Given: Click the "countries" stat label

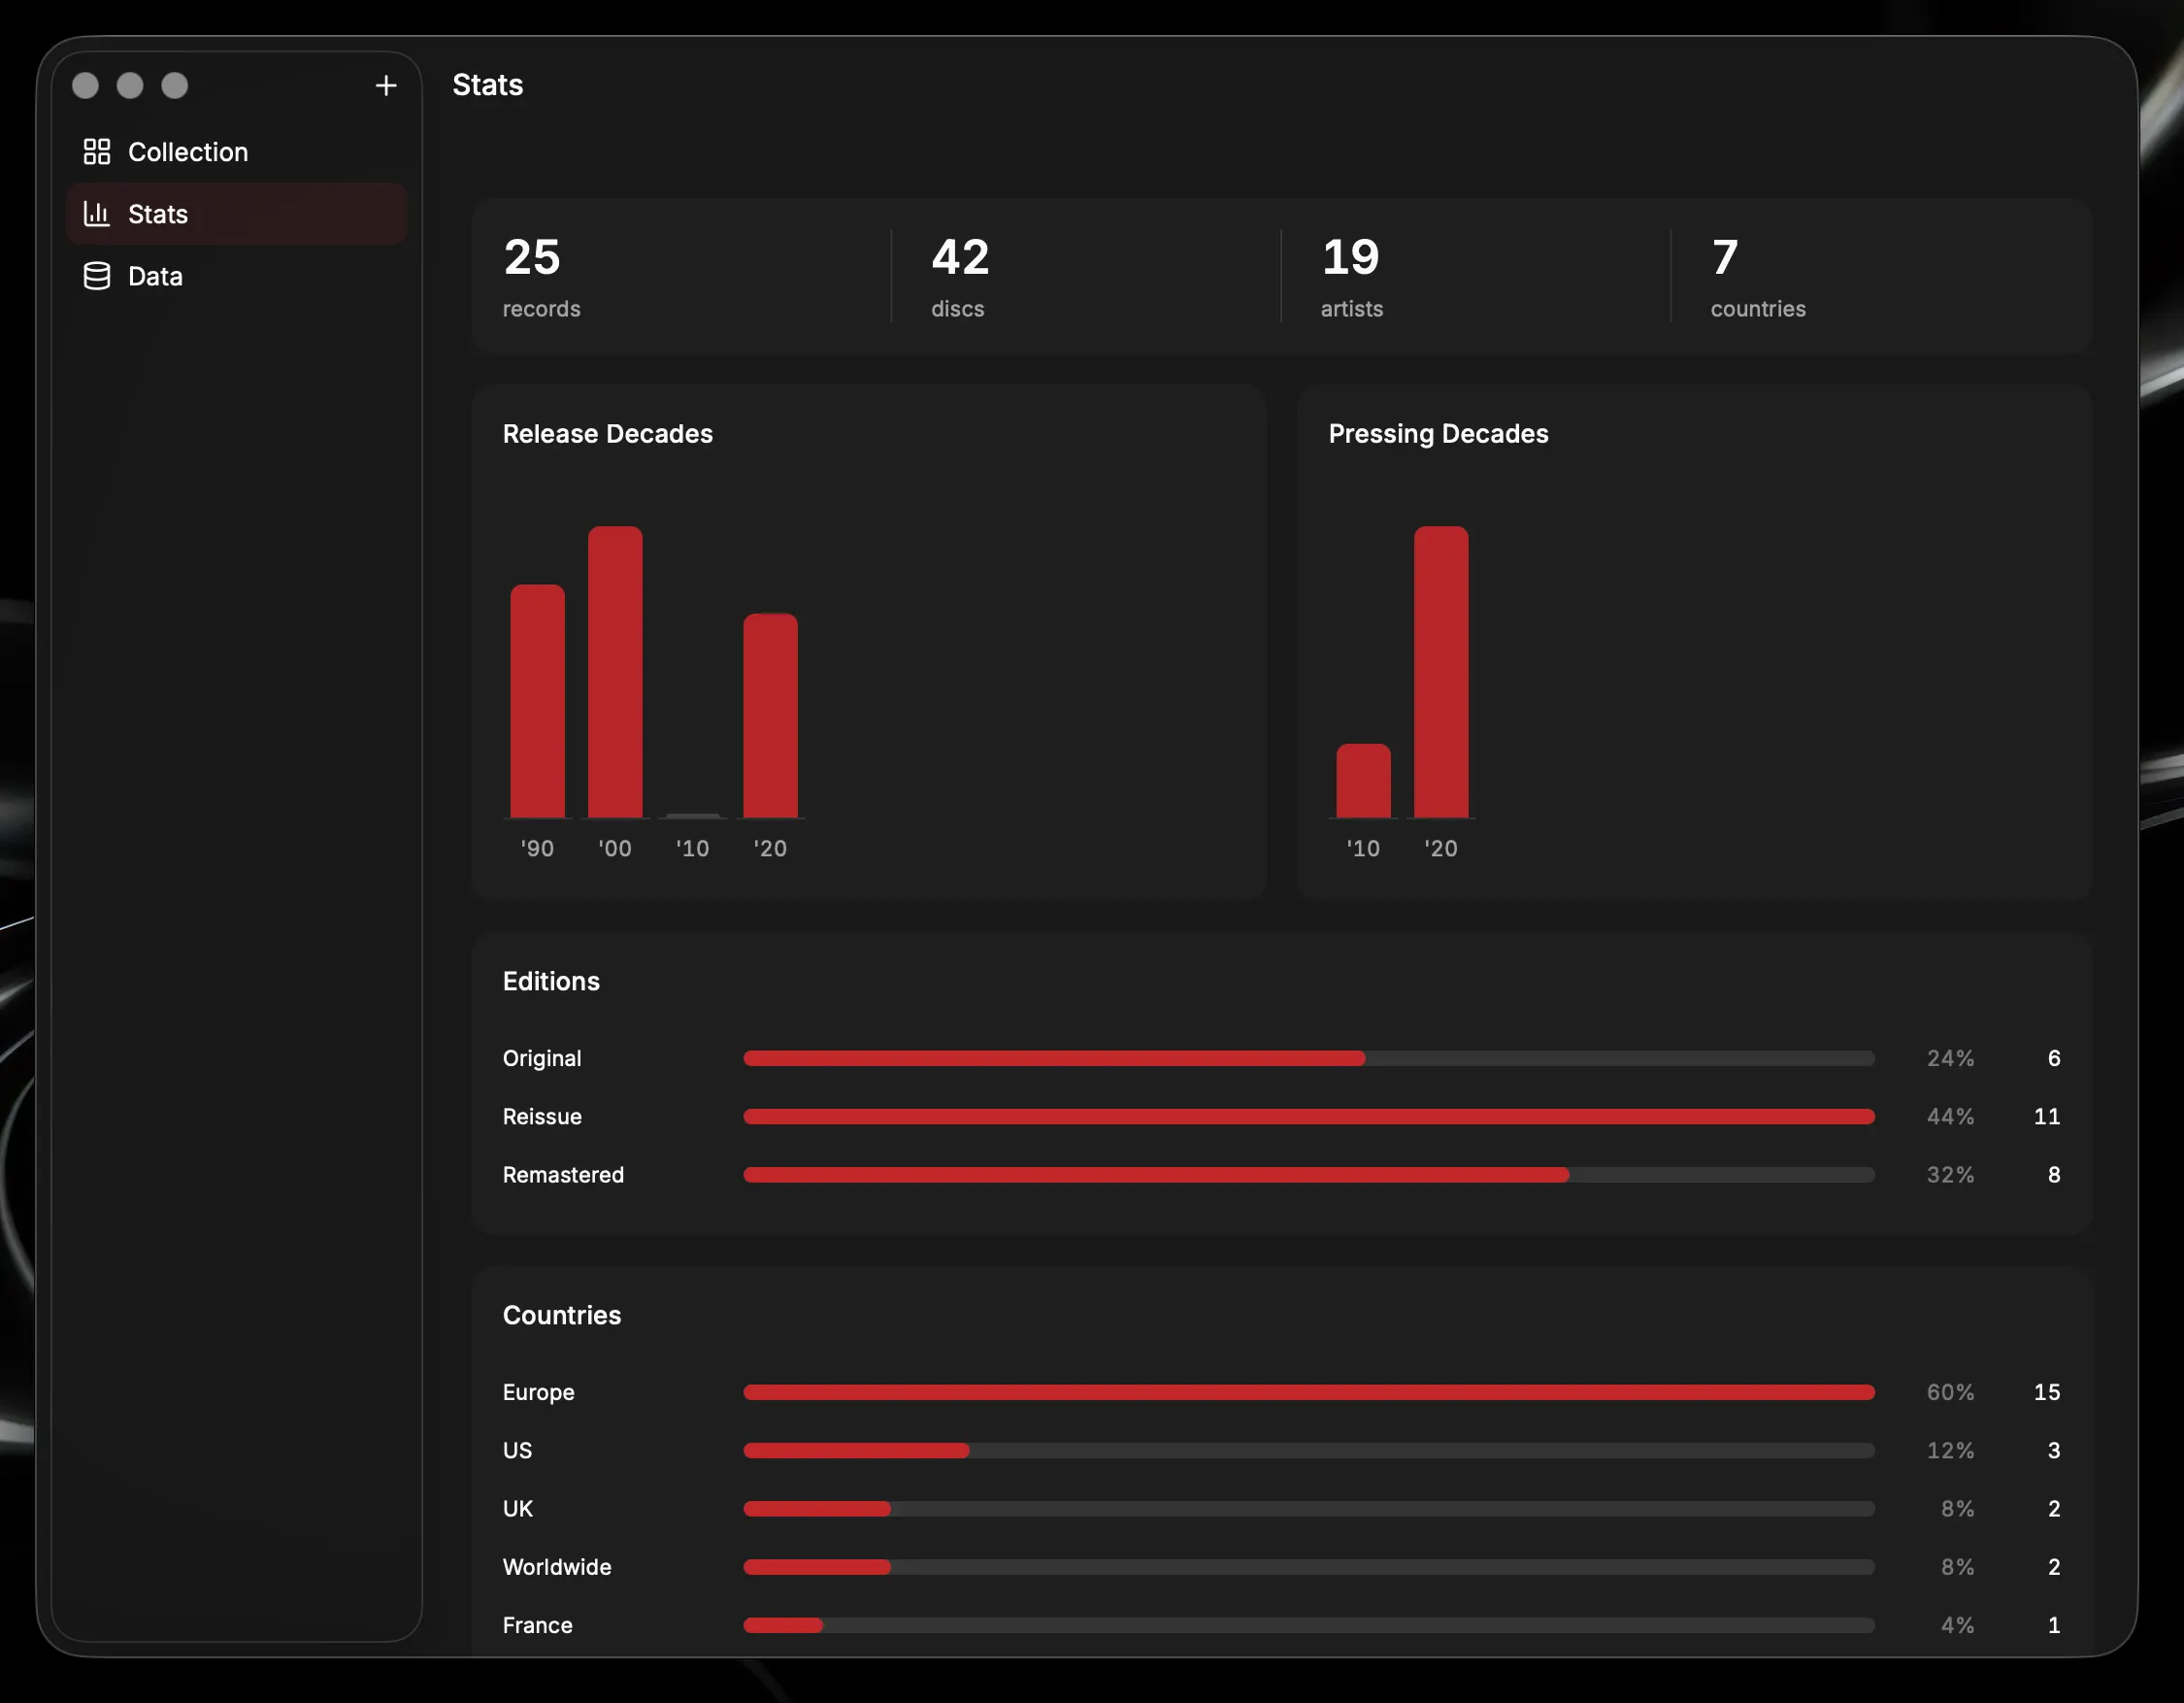Looking at the screenshot, I should (x=1758, y=309).
